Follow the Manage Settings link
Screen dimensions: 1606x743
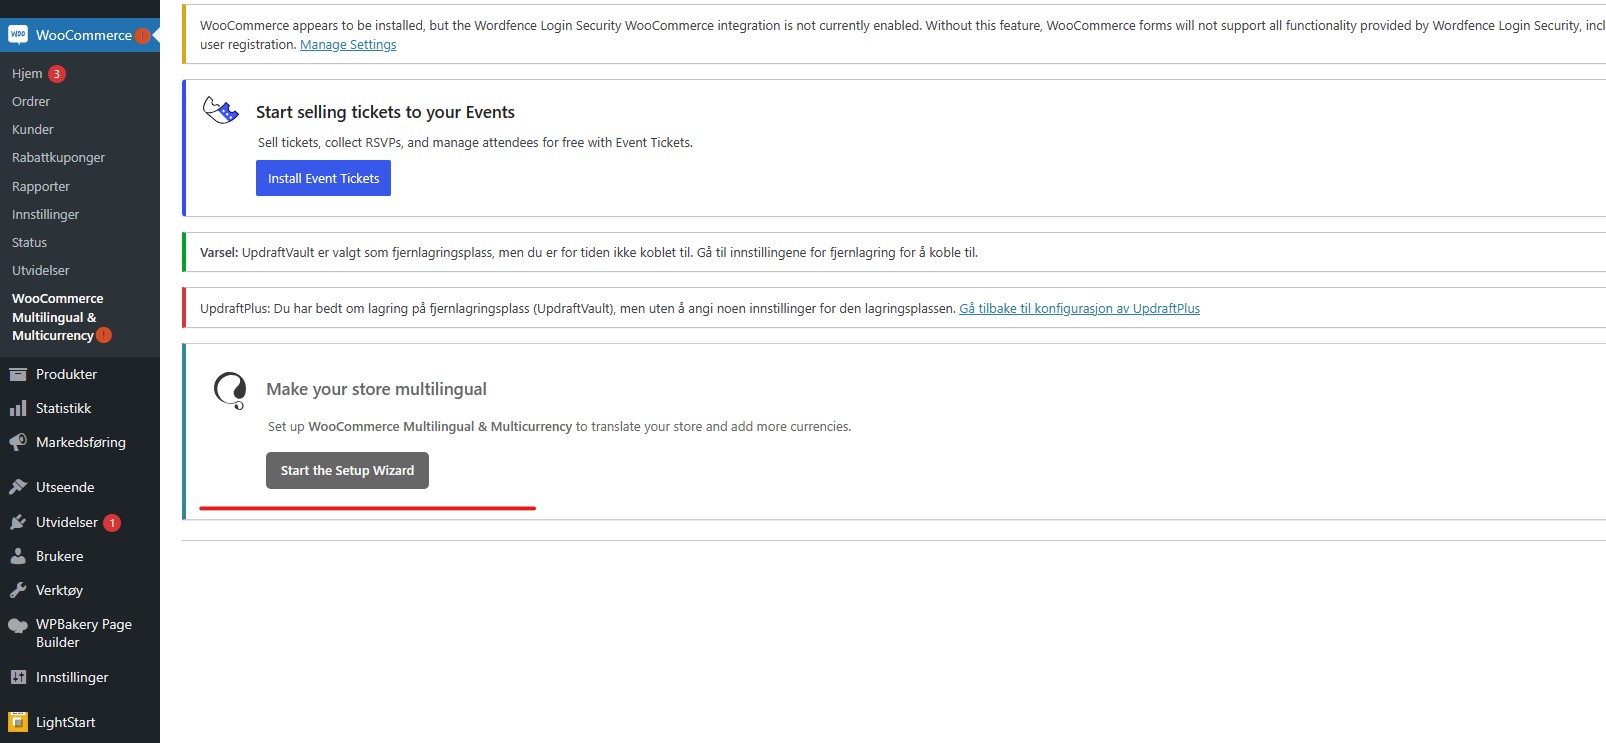coord(348,45)
